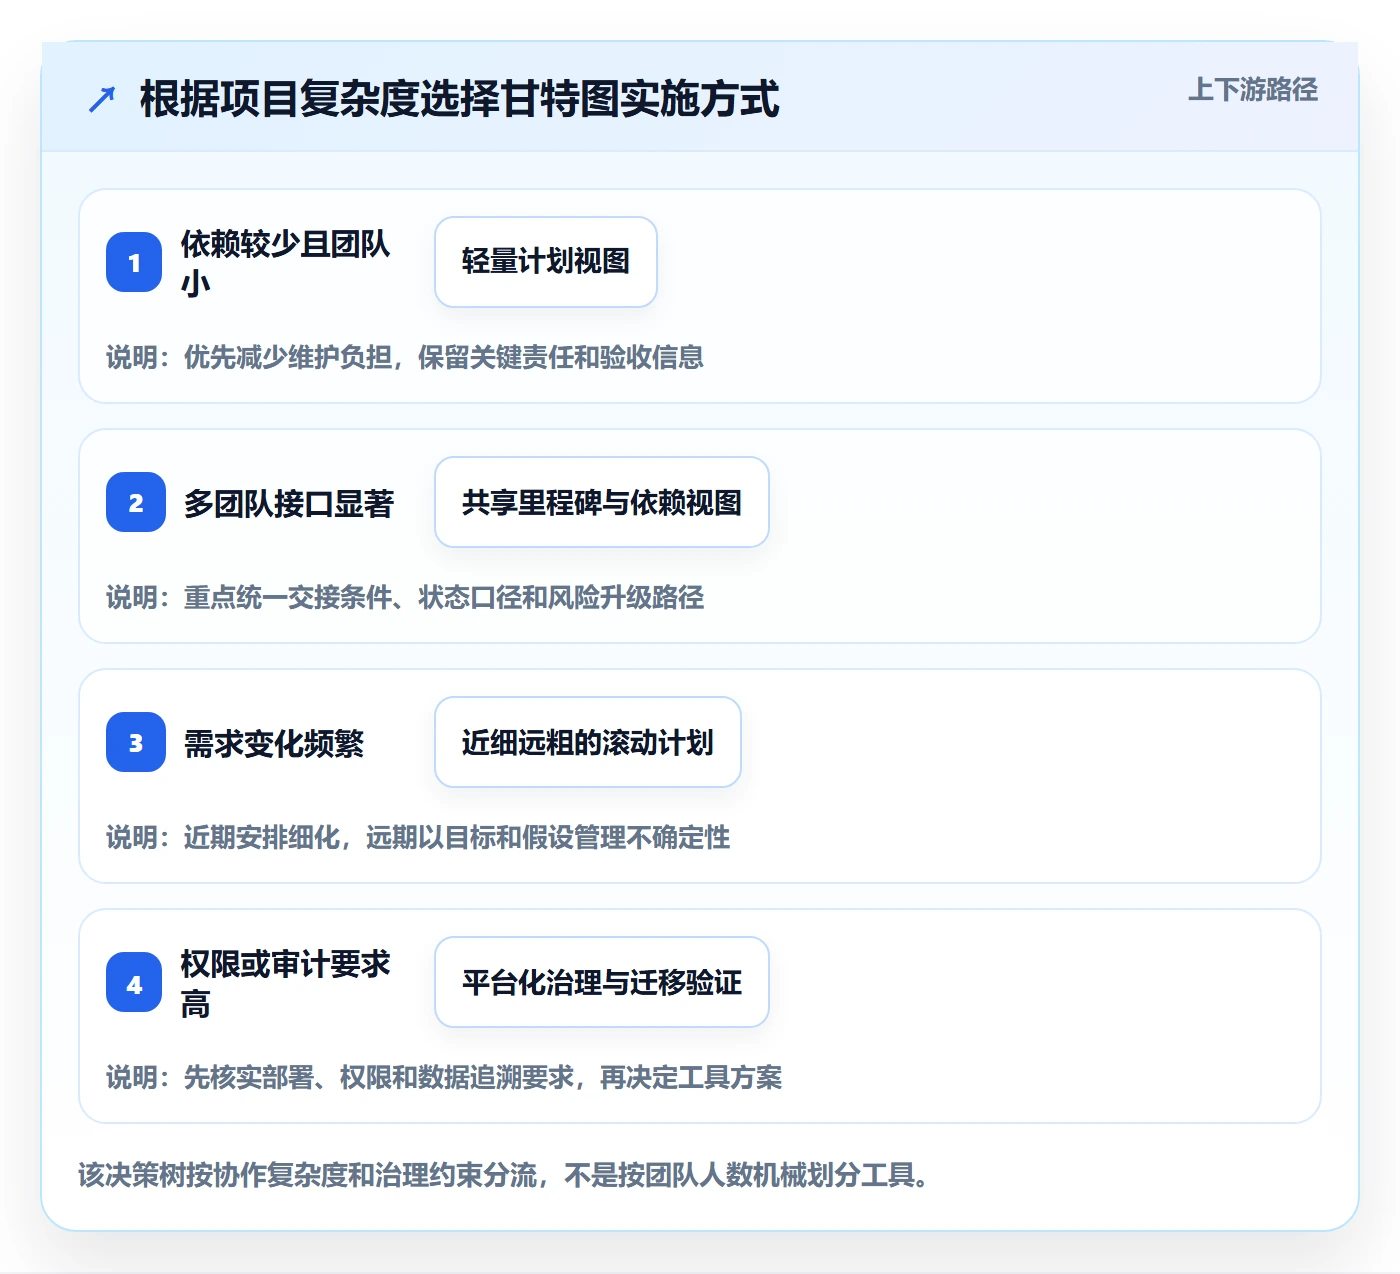Click the blue arrow icon beside the title
Image resolution: width=1400 pixels, height=1274 pixels.
click(x=102, y=99)
